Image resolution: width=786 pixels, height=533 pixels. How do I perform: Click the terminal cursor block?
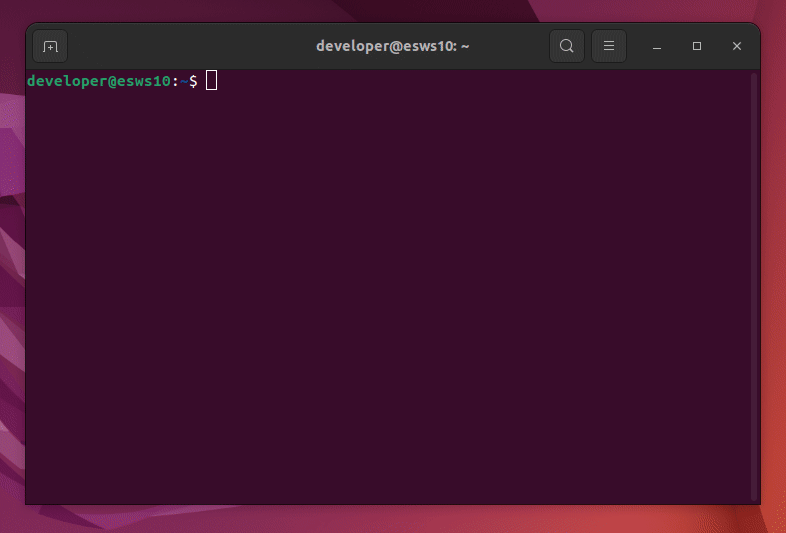pos(212,81)
